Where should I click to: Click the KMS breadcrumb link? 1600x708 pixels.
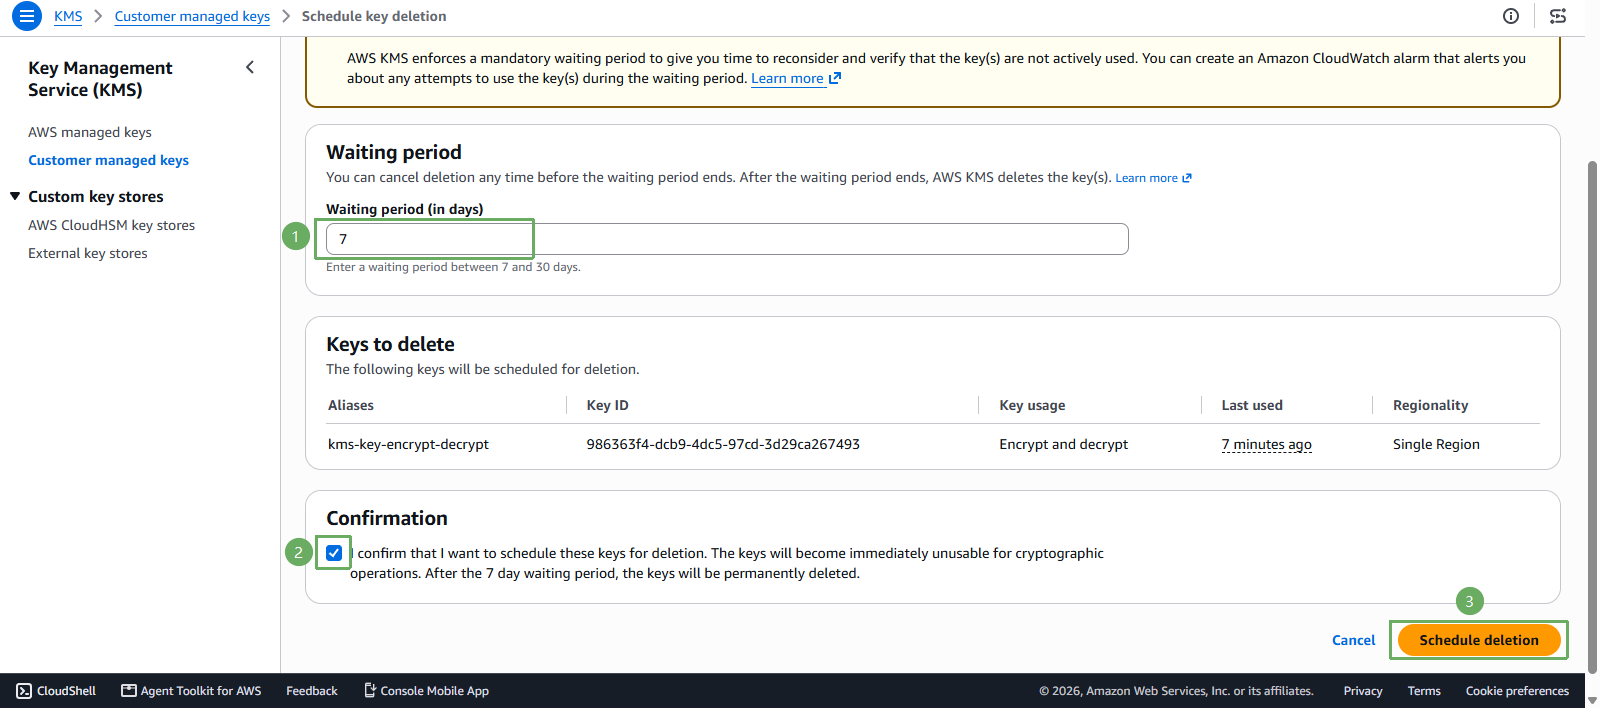tap(68, 16)
